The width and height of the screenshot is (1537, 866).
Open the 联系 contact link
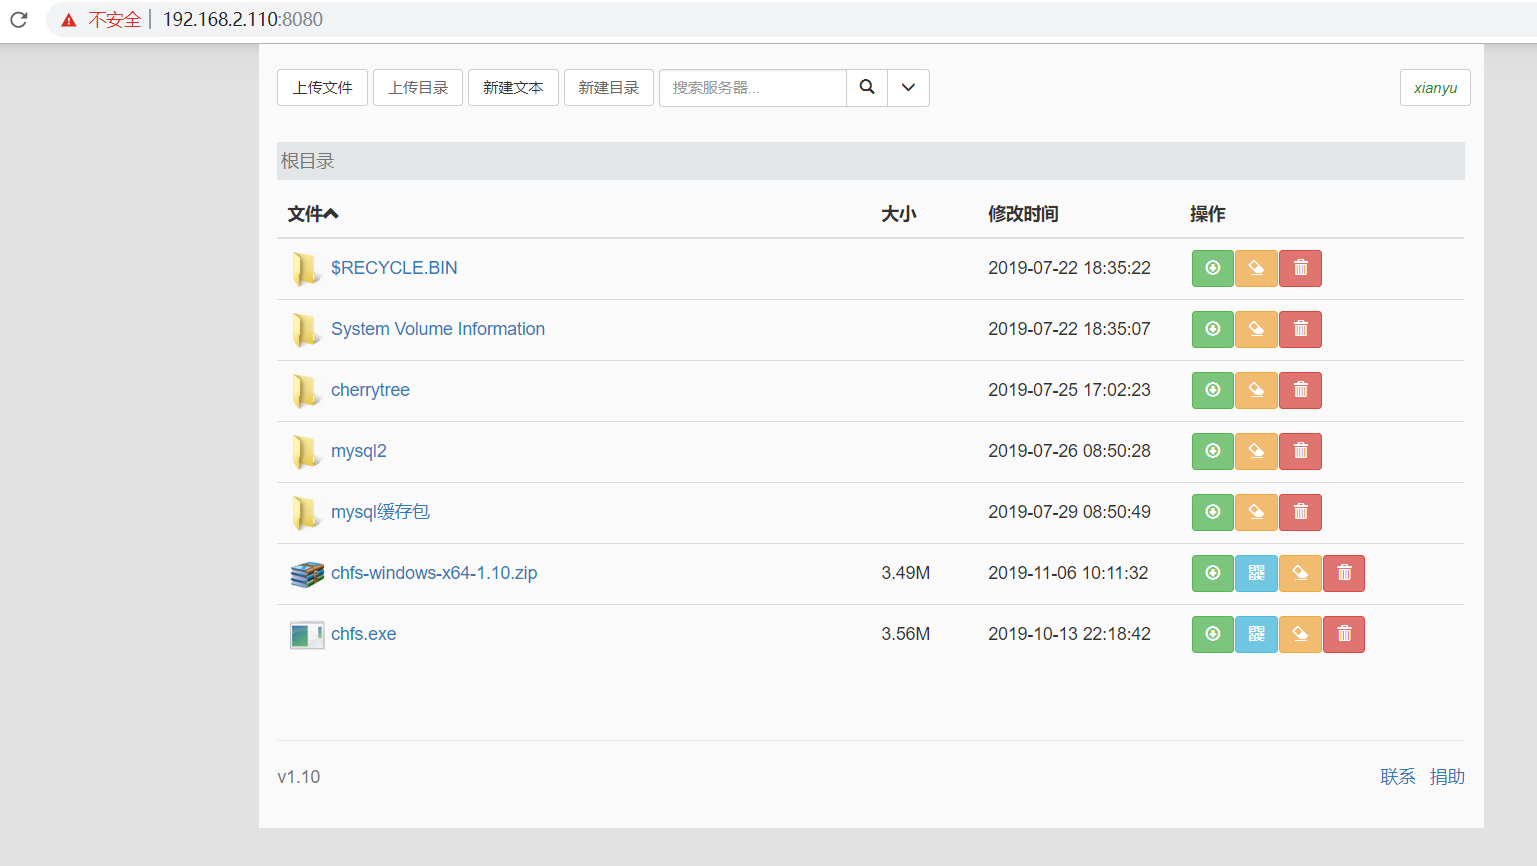tap(1398, 776)
